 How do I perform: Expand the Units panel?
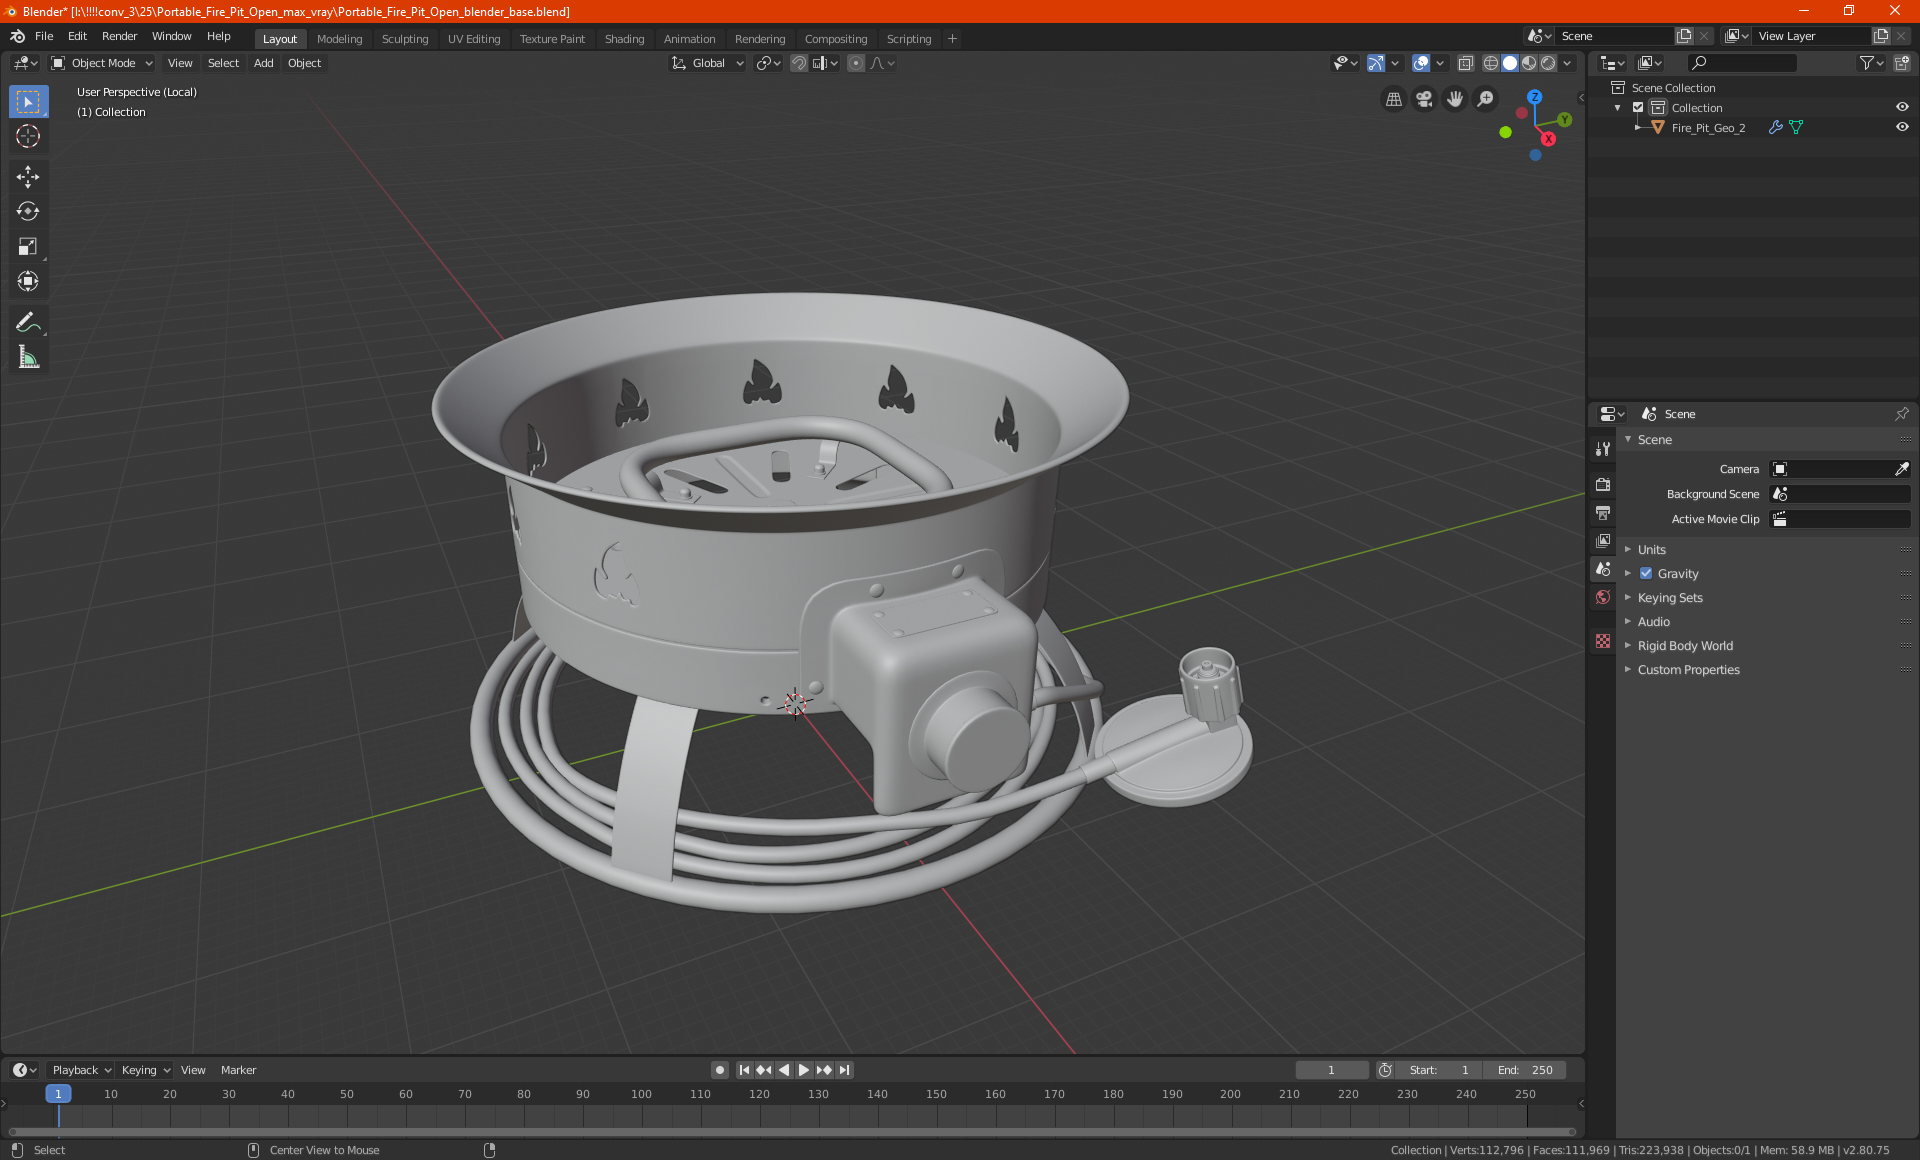(x=1651, y=549)
